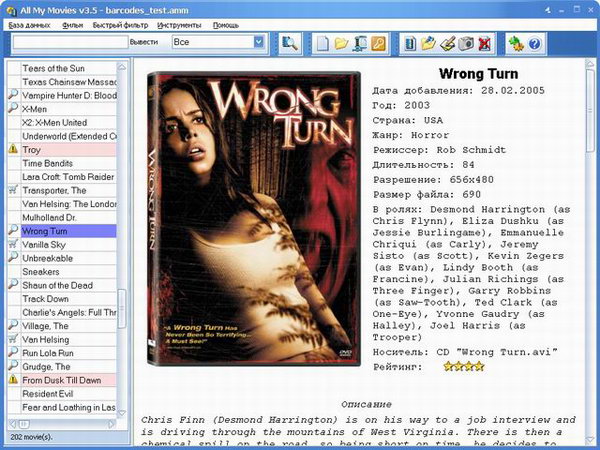This screenshot has height=450, width=600.
Task: Click the four-star rating for Wrong Turn
Action: pos(463,367)
